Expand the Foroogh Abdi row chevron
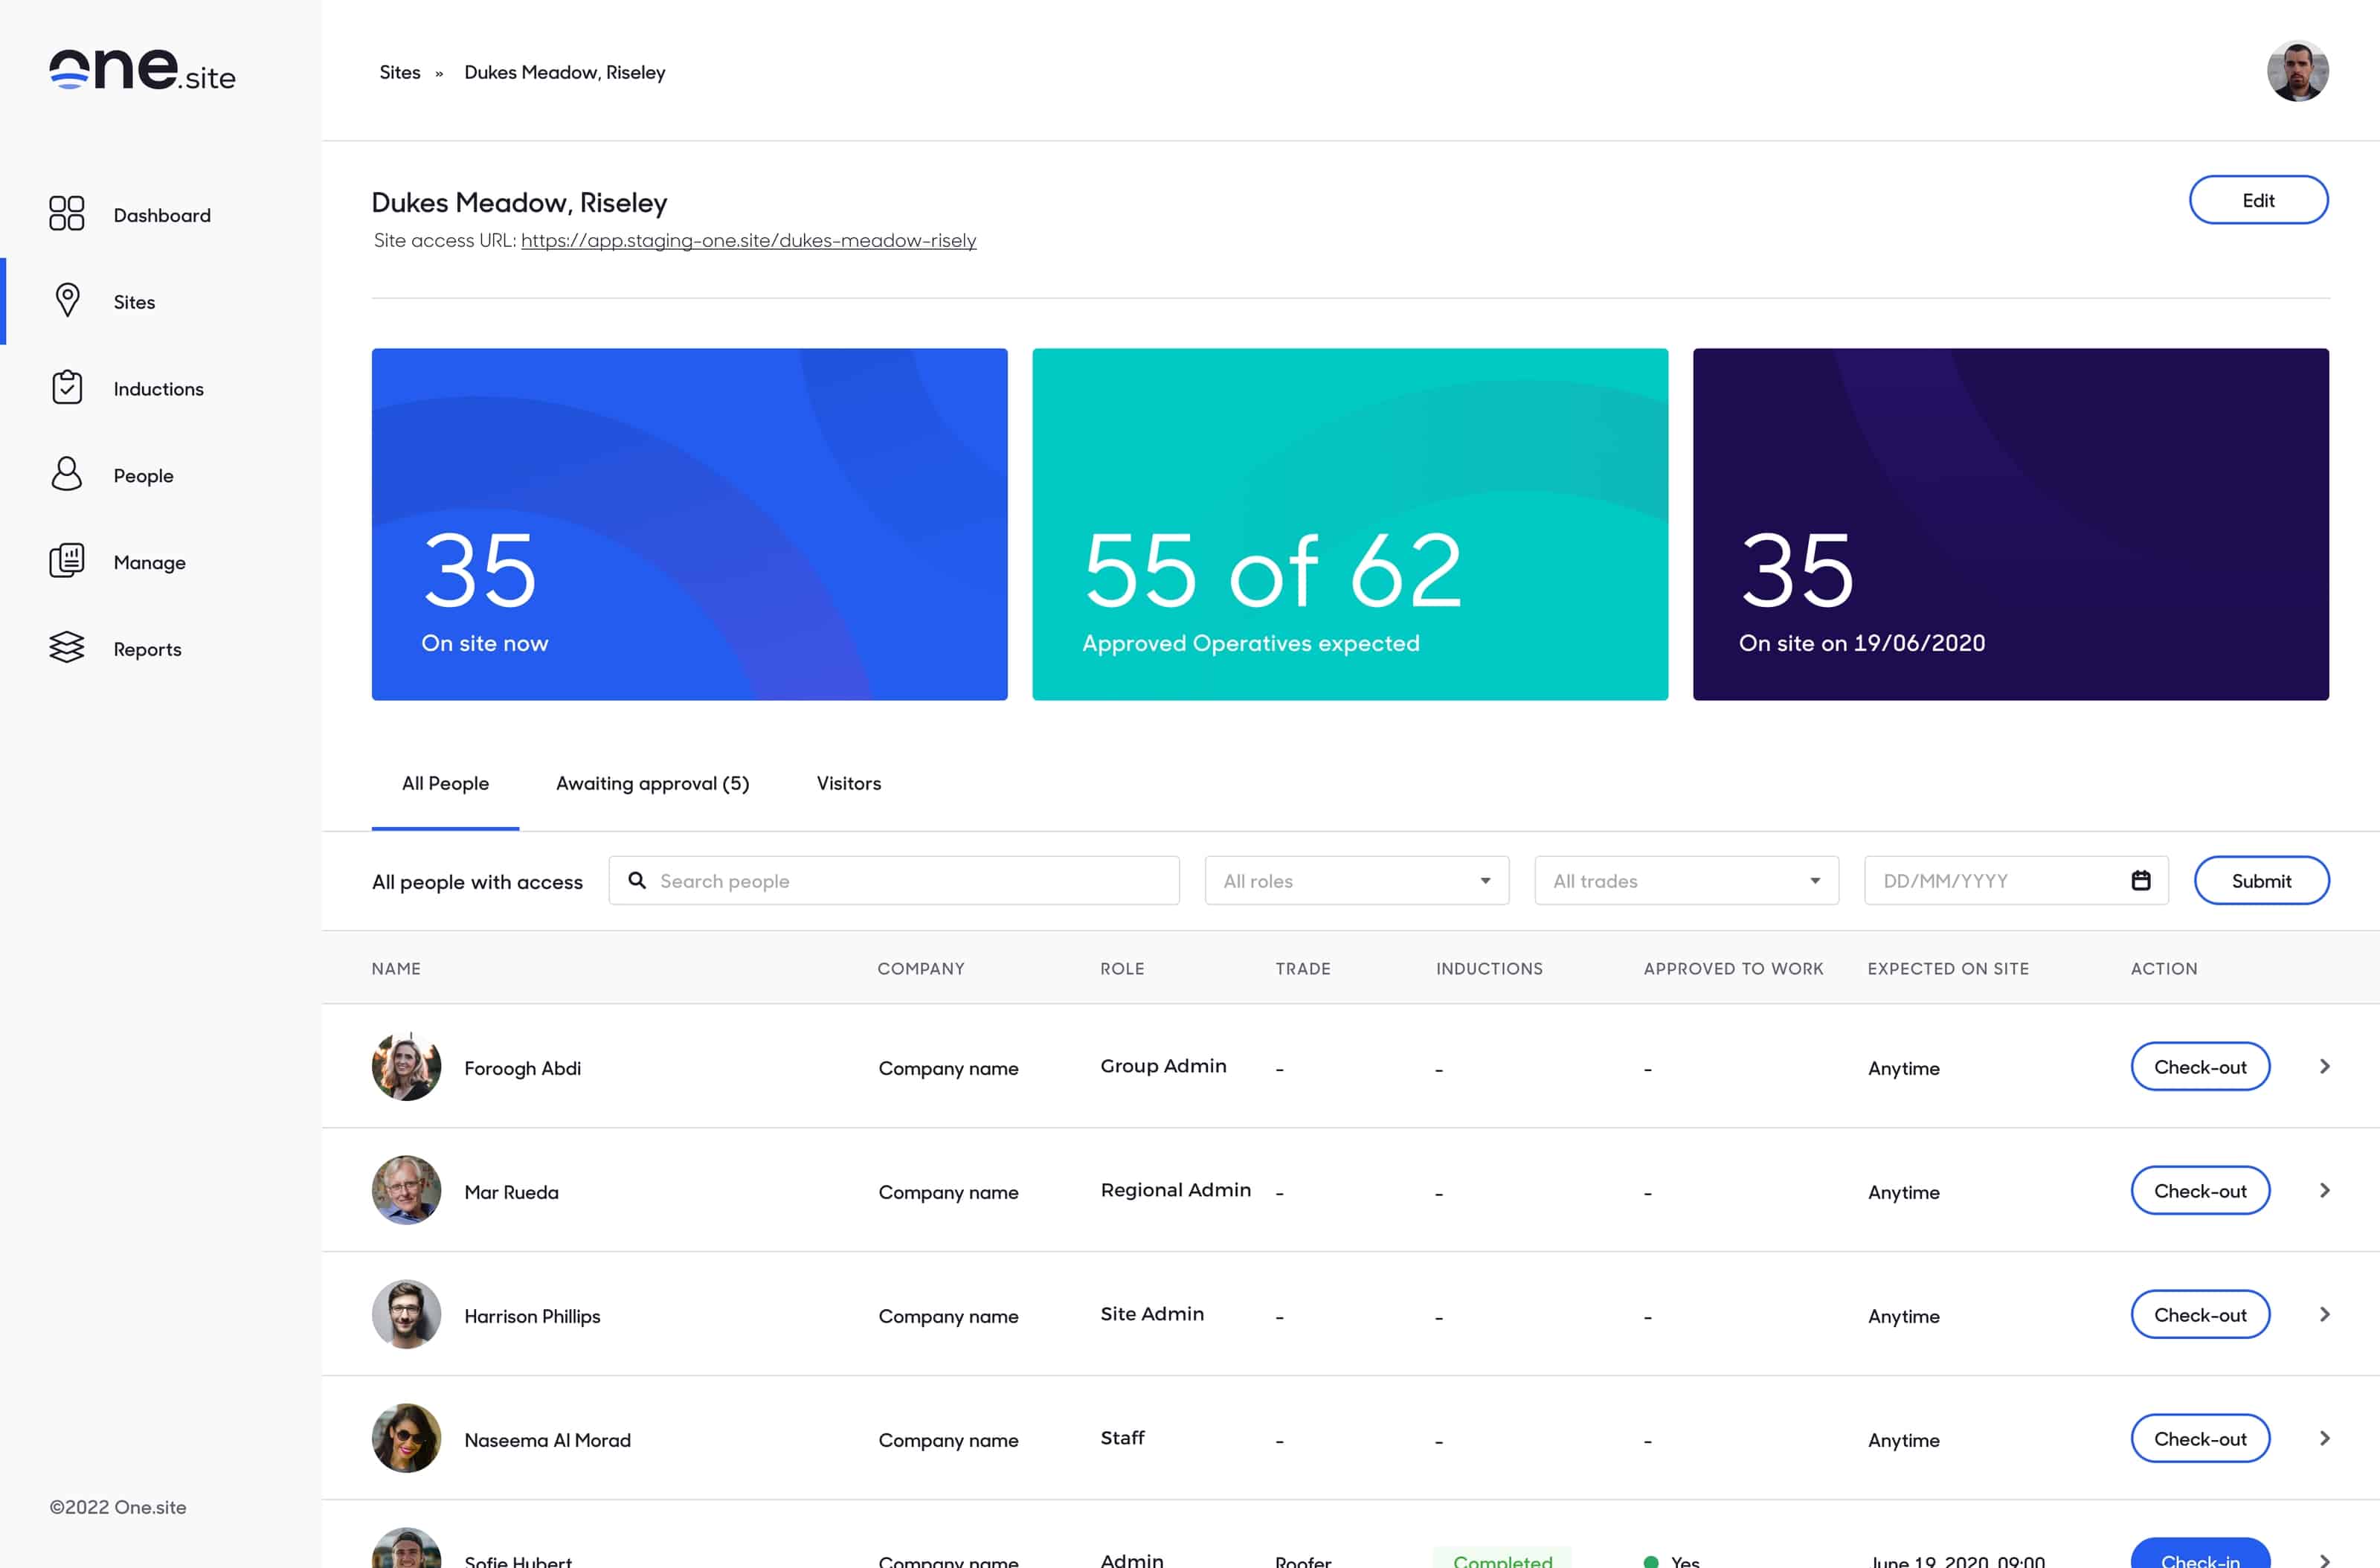Screen dimensions: 2380x1568 2324,1066
